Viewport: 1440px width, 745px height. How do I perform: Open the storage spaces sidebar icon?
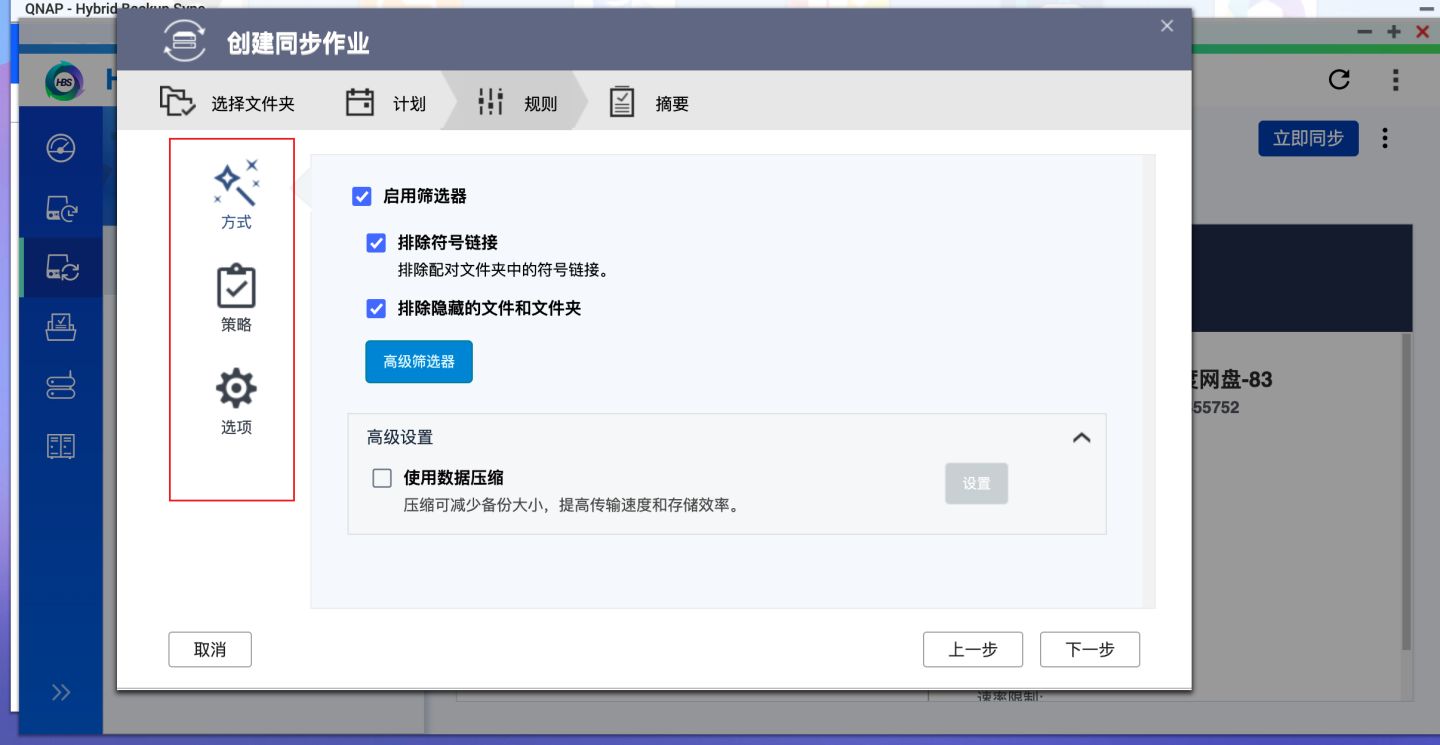60,386
